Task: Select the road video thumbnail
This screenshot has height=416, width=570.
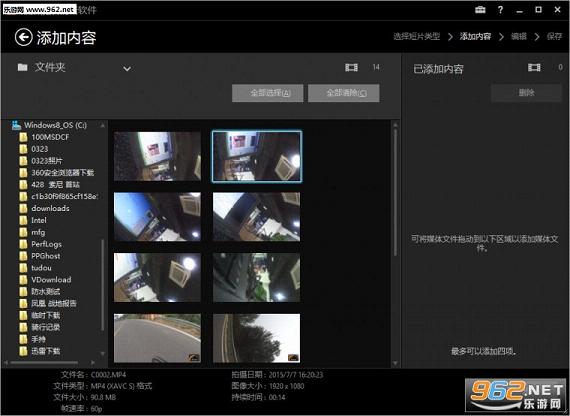Action: tap(157, 338)
